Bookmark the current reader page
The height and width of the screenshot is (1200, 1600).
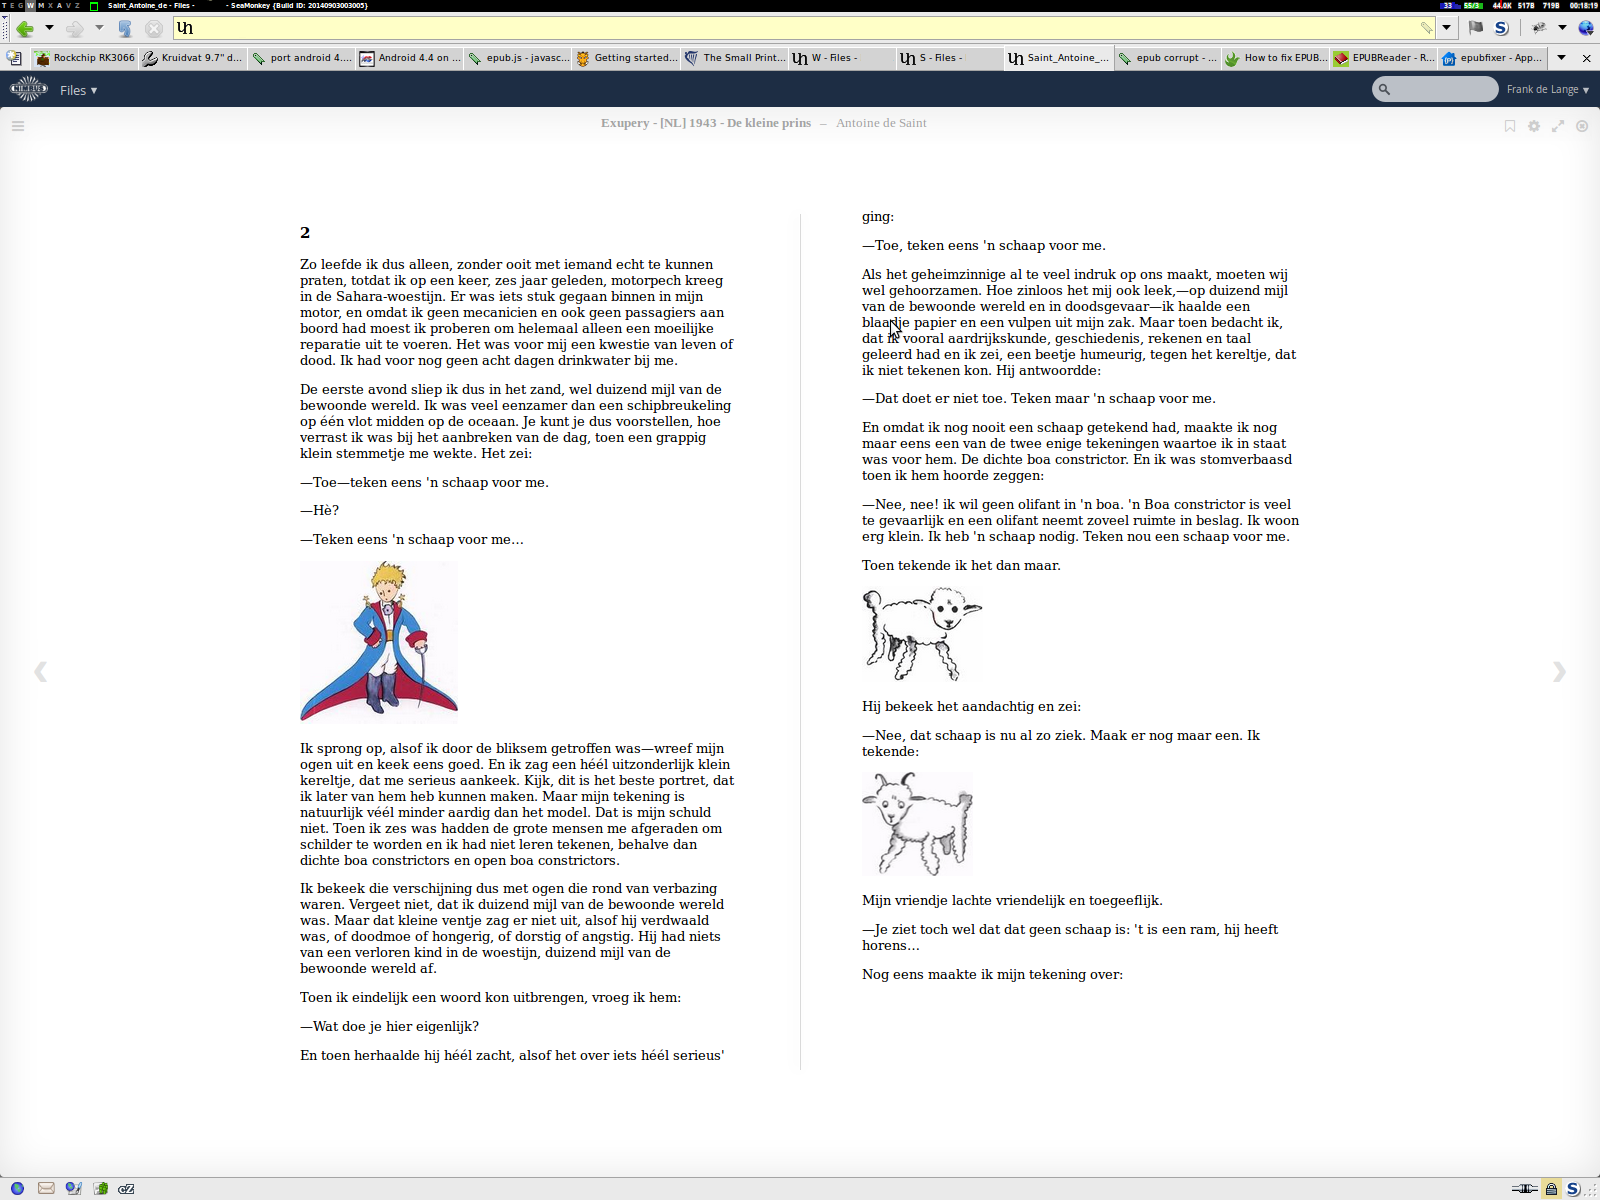pyautogui.click(x=1510, y=126)
